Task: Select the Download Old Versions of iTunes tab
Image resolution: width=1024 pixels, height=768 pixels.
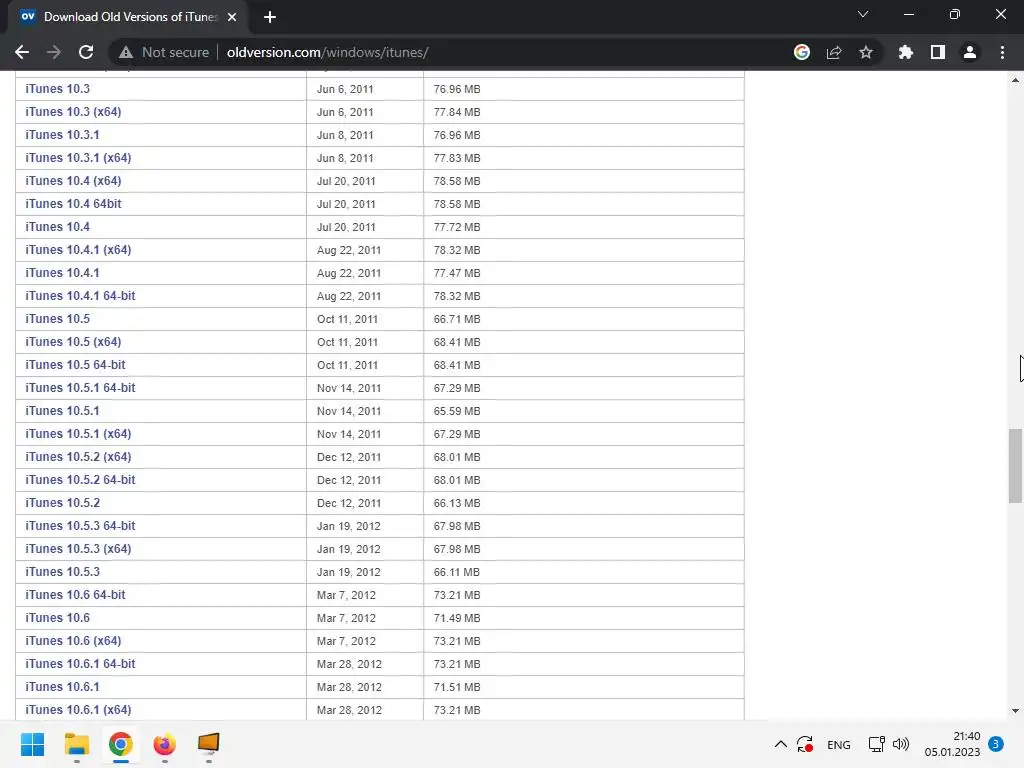Action: click(129, 17)
